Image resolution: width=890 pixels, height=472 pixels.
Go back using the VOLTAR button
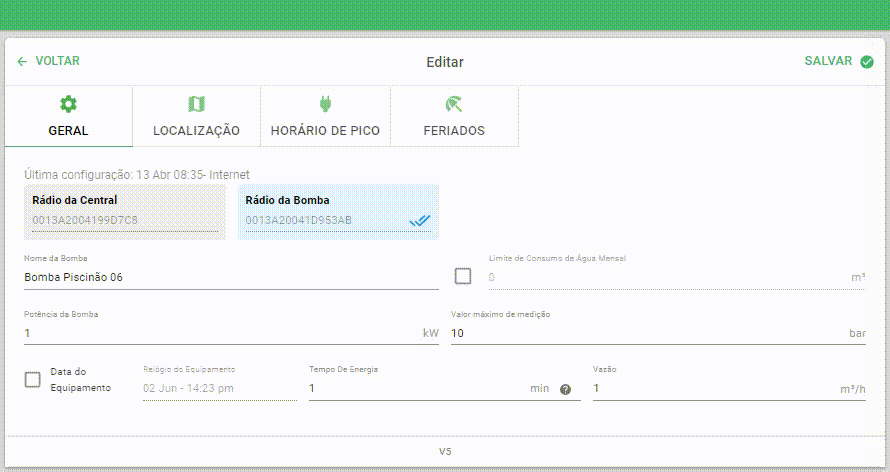48,61
